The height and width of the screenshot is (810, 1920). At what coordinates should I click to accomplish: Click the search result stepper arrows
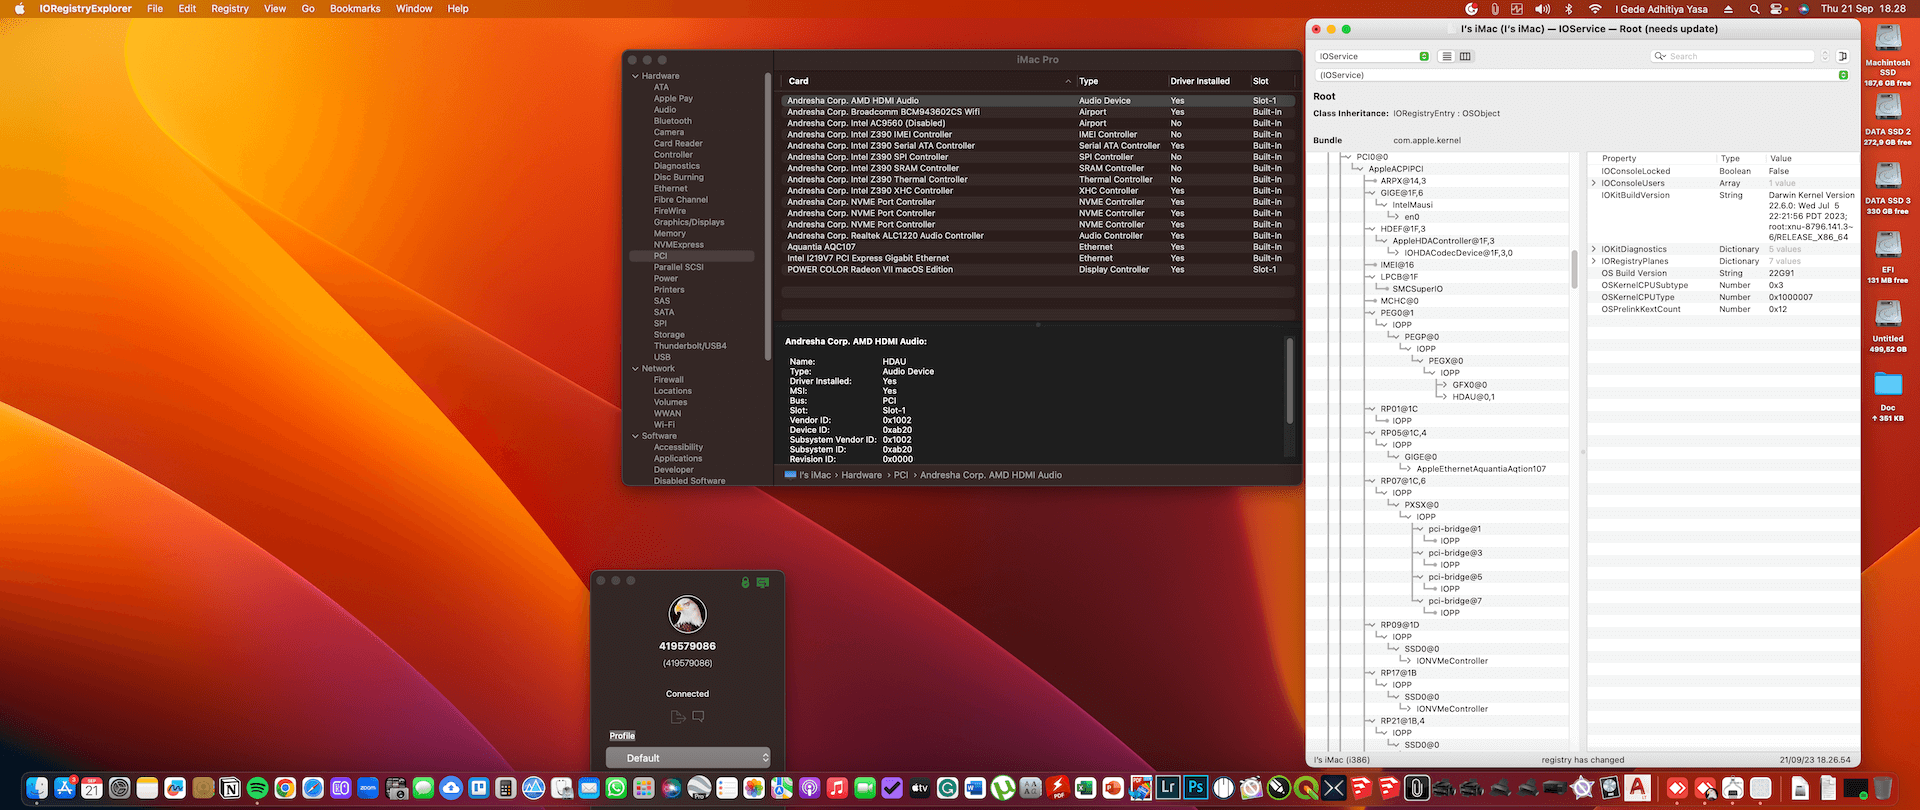[x=1825, y=56]
